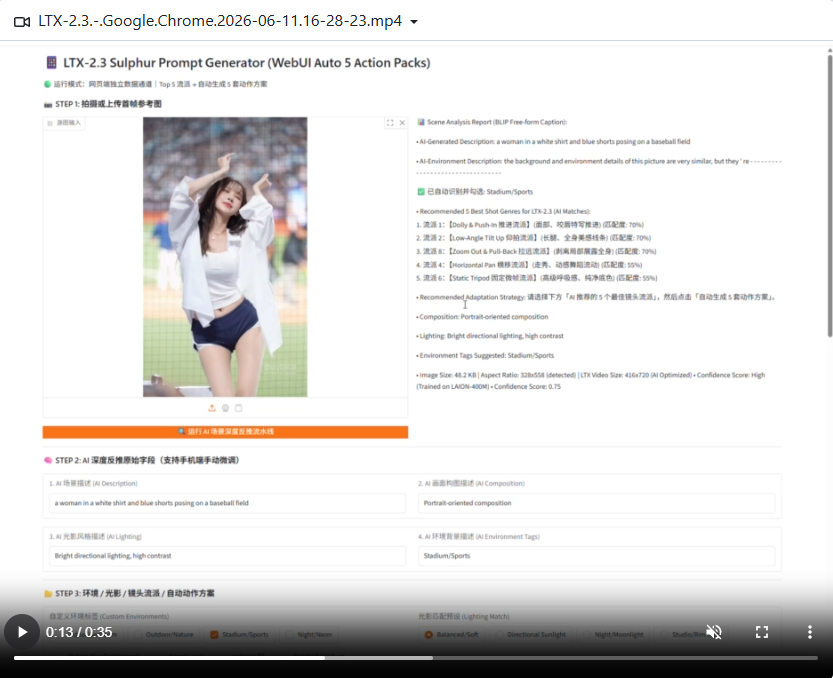Click the video camera icon beside file name
Image resolution: width=833 pixels, height=678 pixels.
(22, 22)
